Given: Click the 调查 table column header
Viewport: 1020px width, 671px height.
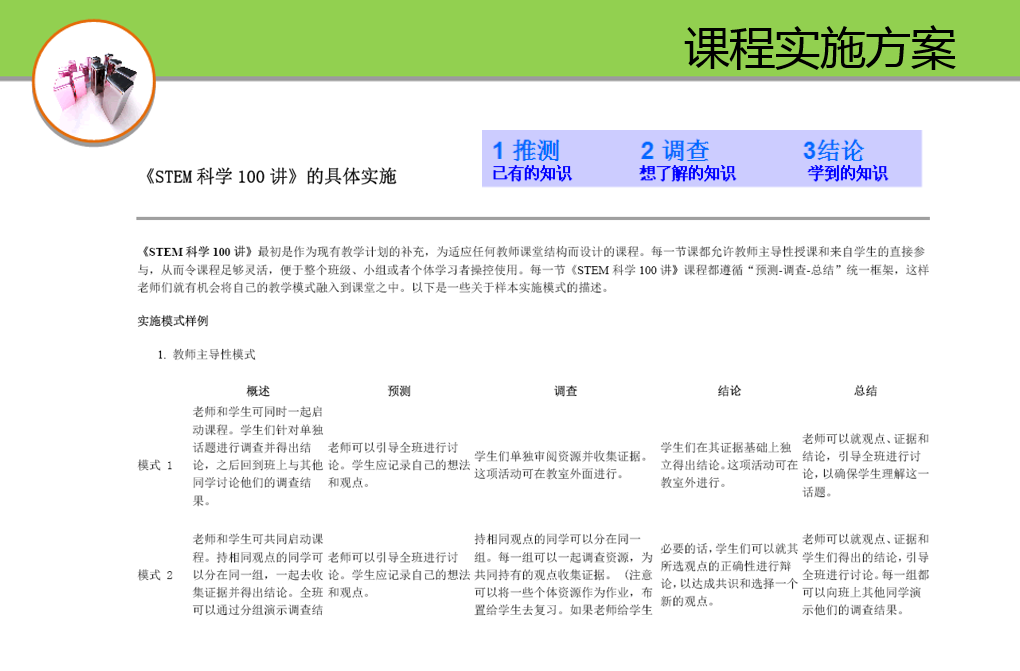Looking at the screenshot, I should 565,391.
